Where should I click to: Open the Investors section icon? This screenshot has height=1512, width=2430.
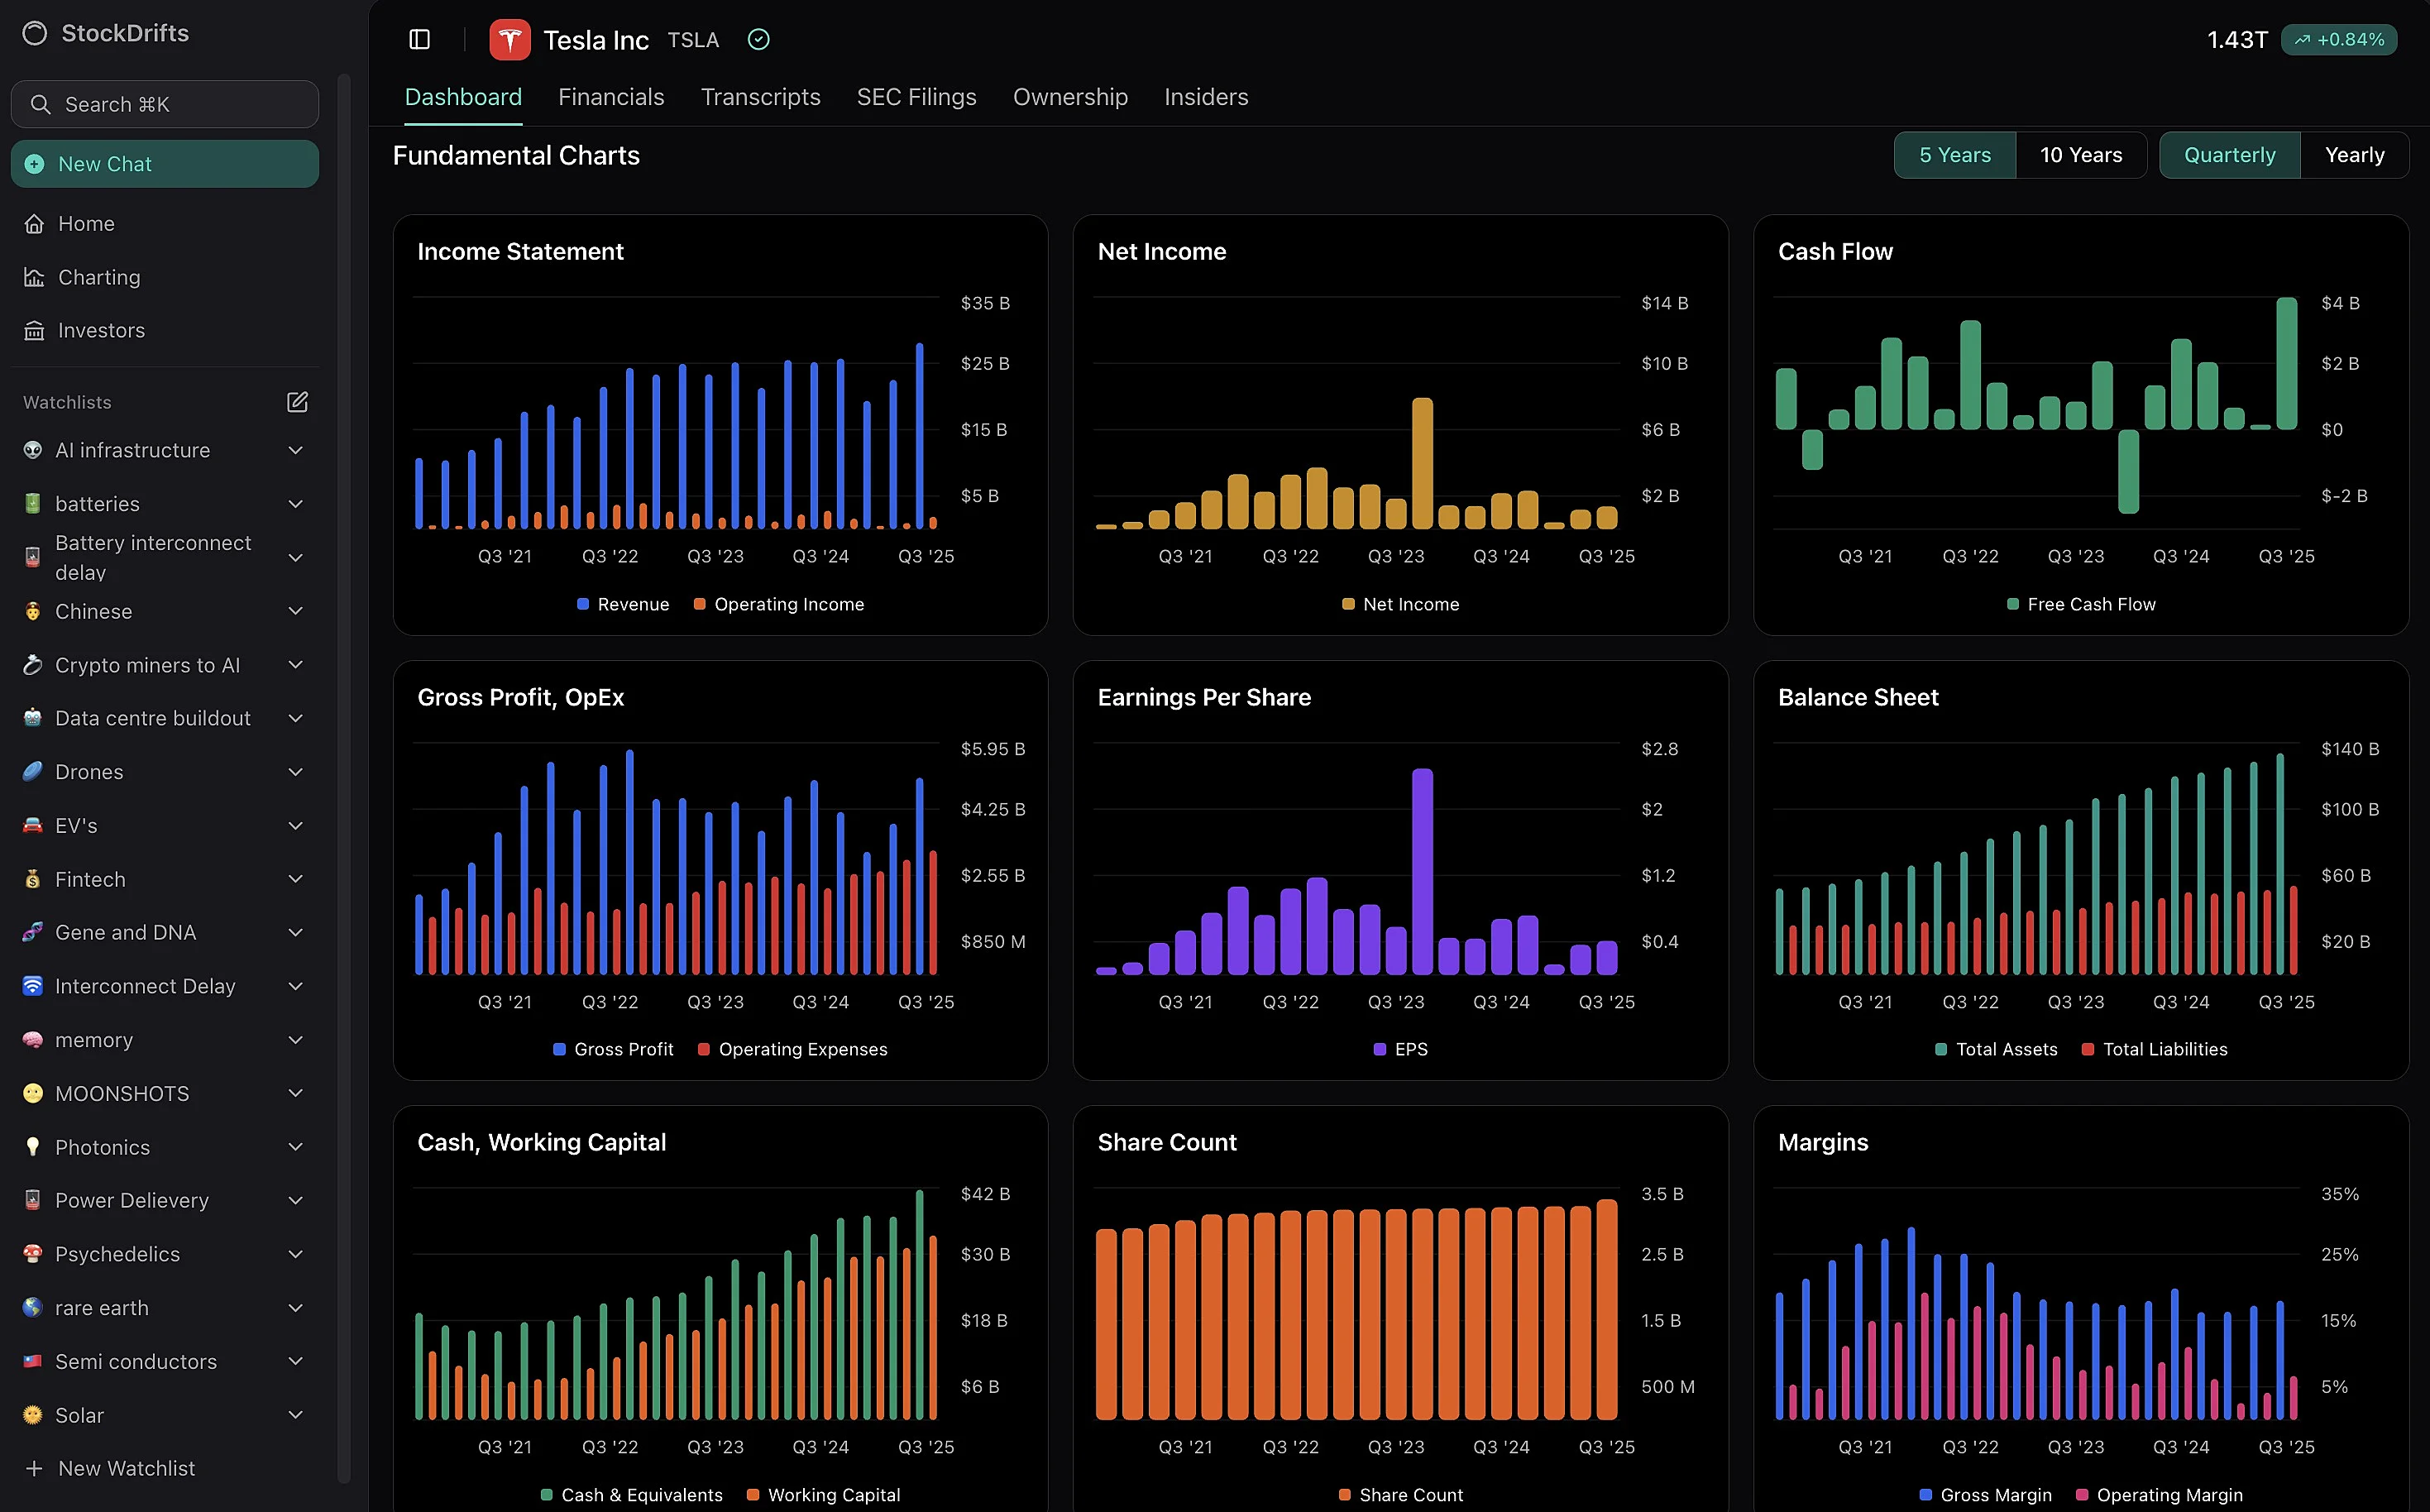[x=34, y=331]
